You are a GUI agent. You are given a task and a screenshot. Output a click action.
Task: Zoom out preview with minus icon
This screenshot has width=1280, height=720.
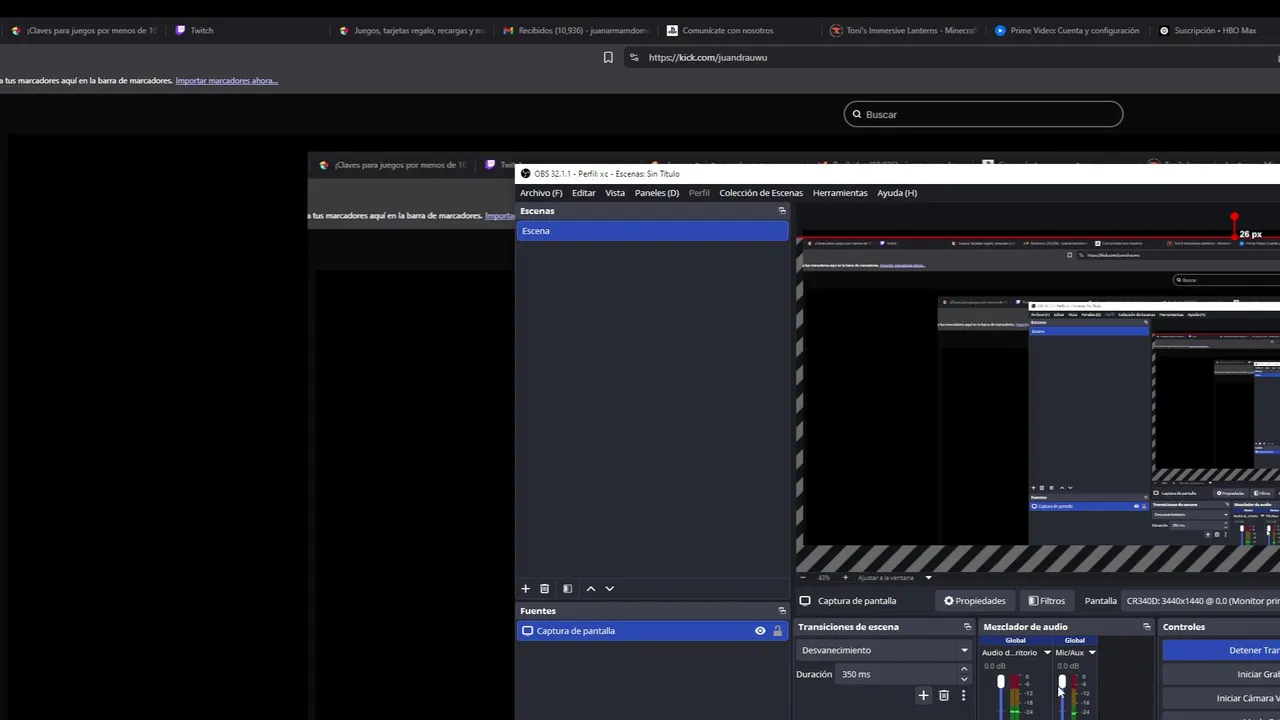click(803, 577)
